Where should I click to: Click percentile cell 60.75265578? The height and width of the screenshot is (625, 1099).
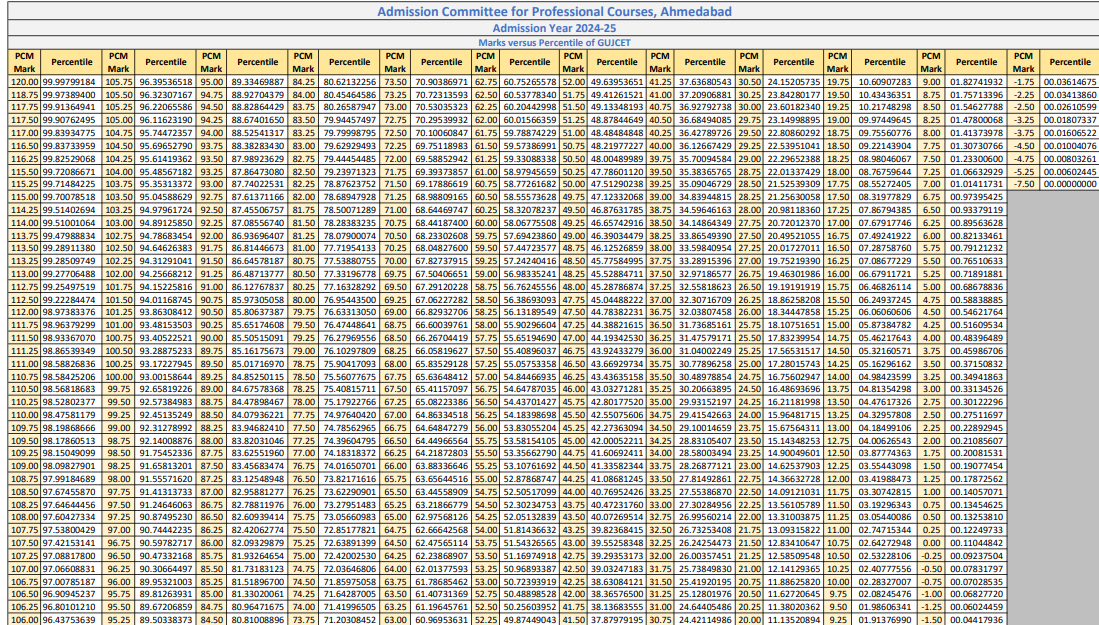pyautogui.click(x=529, y=82)
